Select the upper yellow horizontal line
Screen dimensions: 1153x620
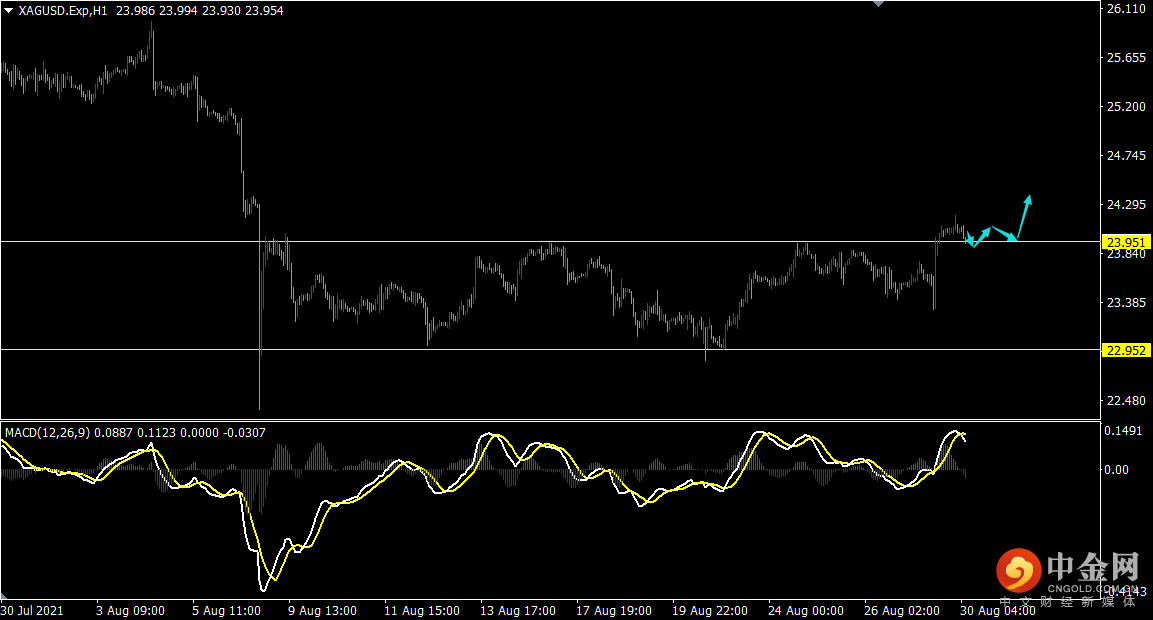550,241
